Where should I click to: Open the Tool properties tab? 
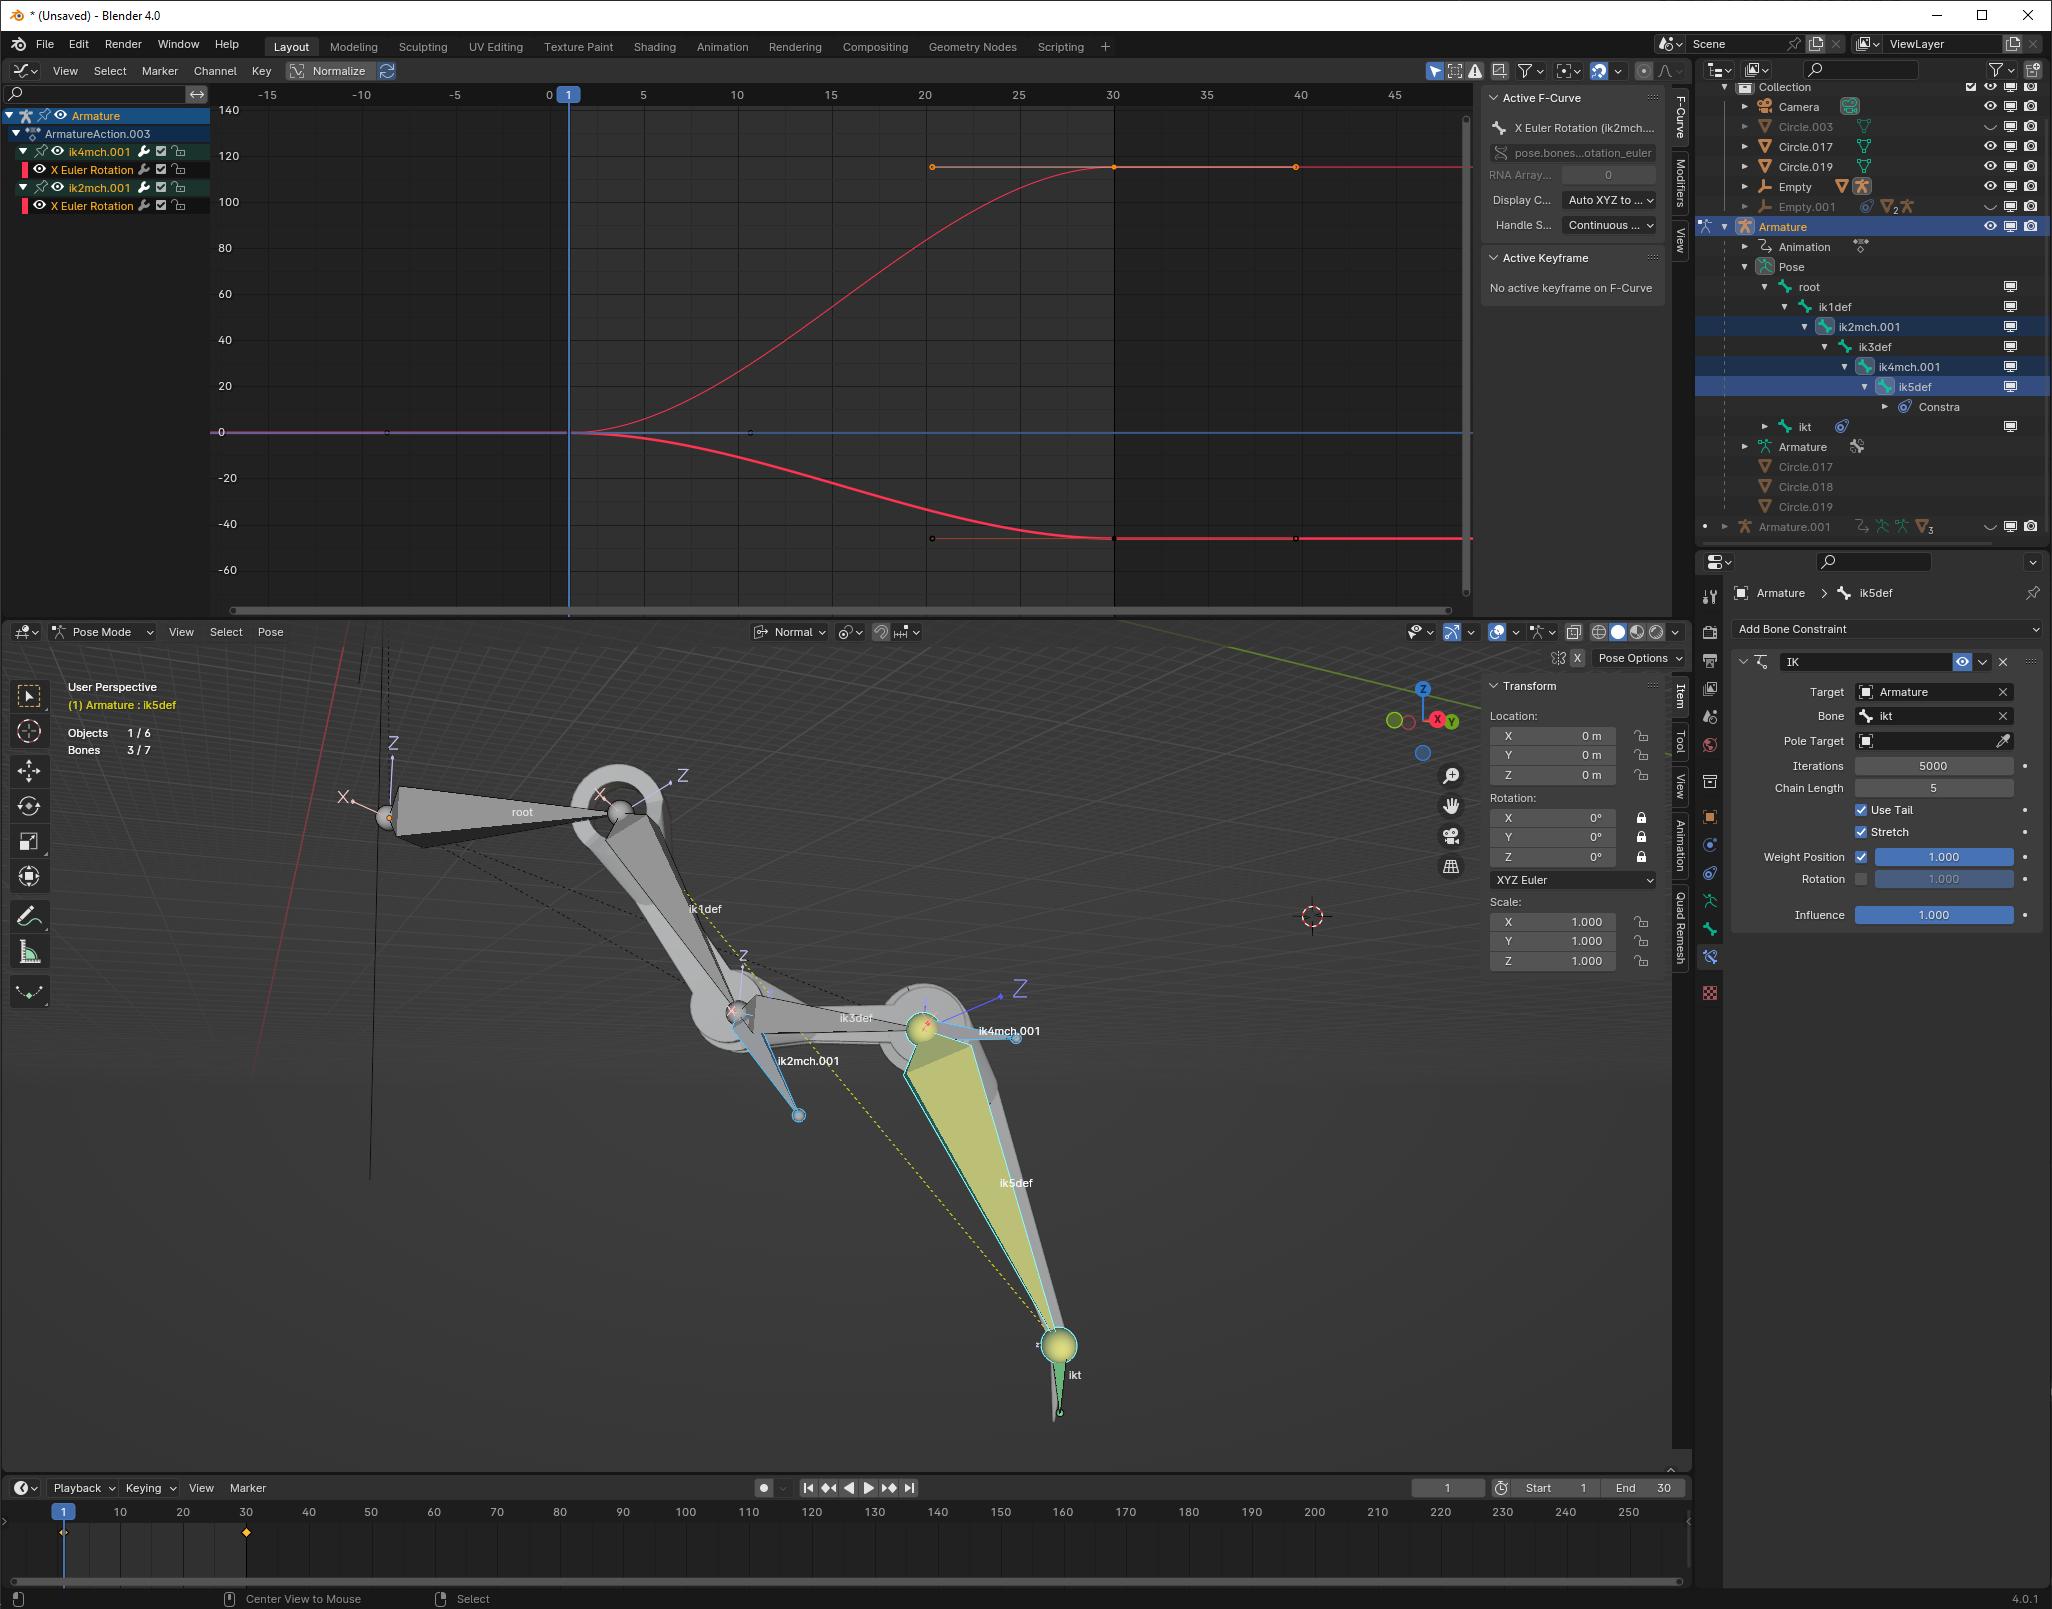pyautogui.click(x=1710, y=596)
